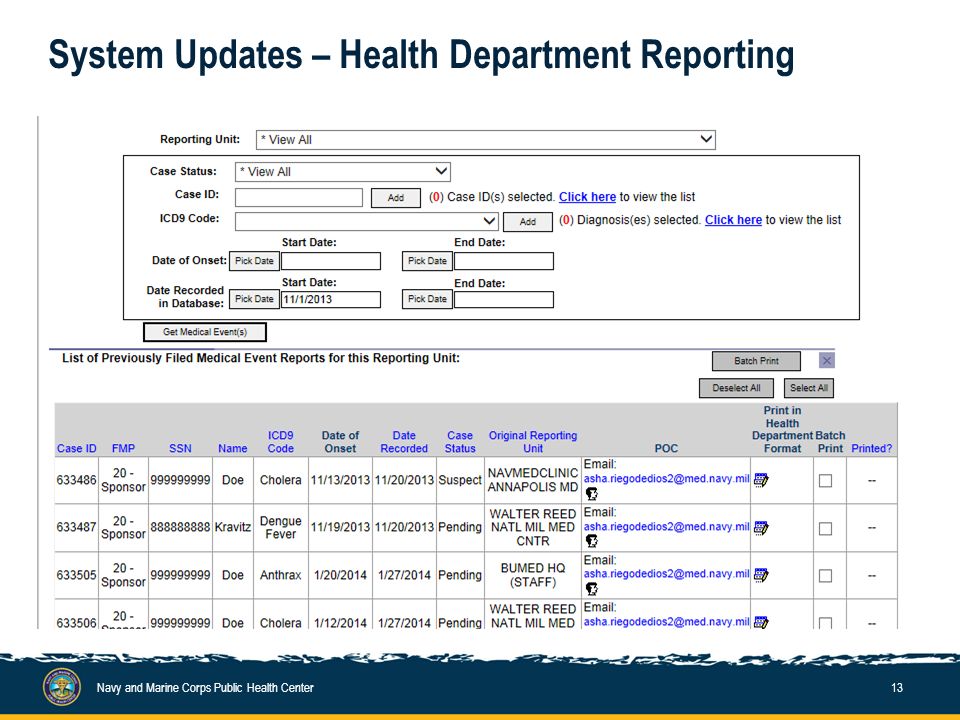Click the Suspect case status cell
Screen dimensions: 960x720
coord(460,480)
